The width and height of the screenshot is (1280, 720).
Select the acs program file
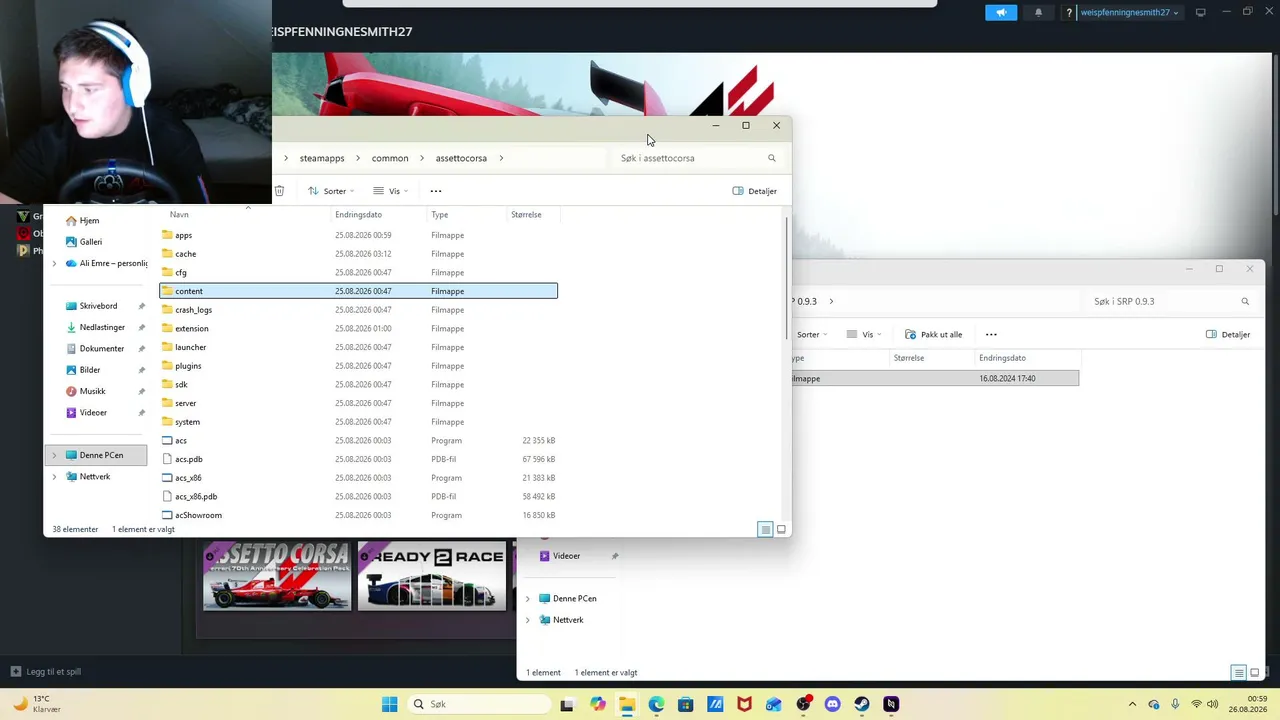click(x=358, y=440)
